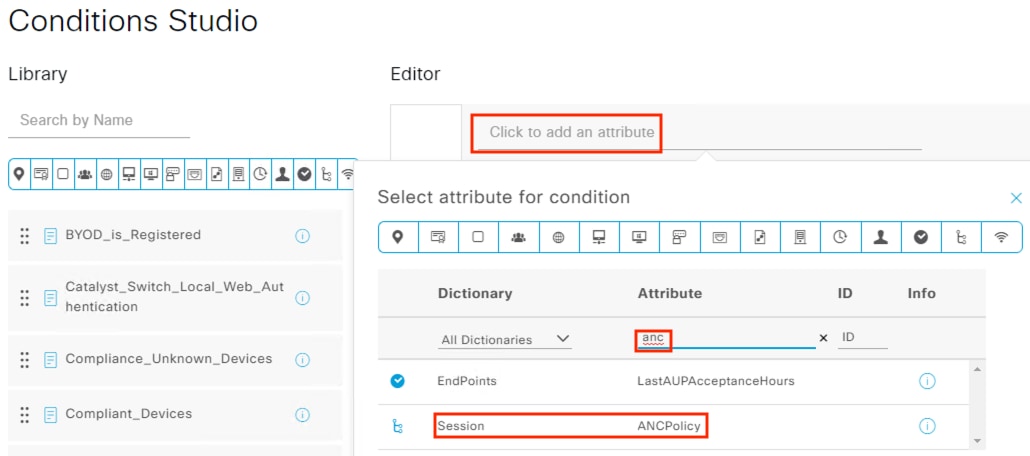Screen dimensions: 1030x456
Task: Show info for Catalyst_Switch_Local_Web_Authentication condition
Action: pos(302,298)
